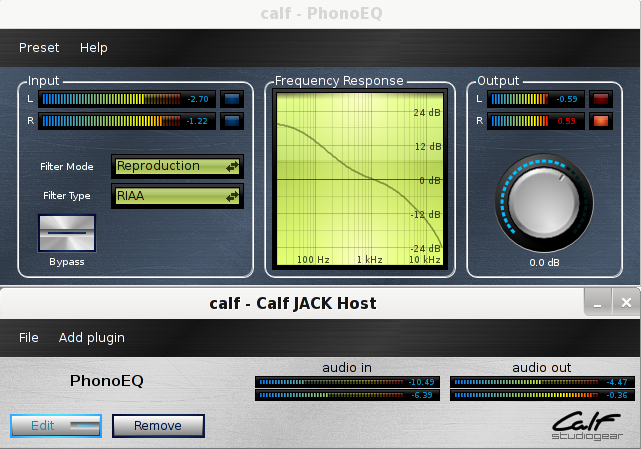Screen dimensions: 641x449
Task: Click the red 0.59 output R level value
Action: click(x=567, y=121)
